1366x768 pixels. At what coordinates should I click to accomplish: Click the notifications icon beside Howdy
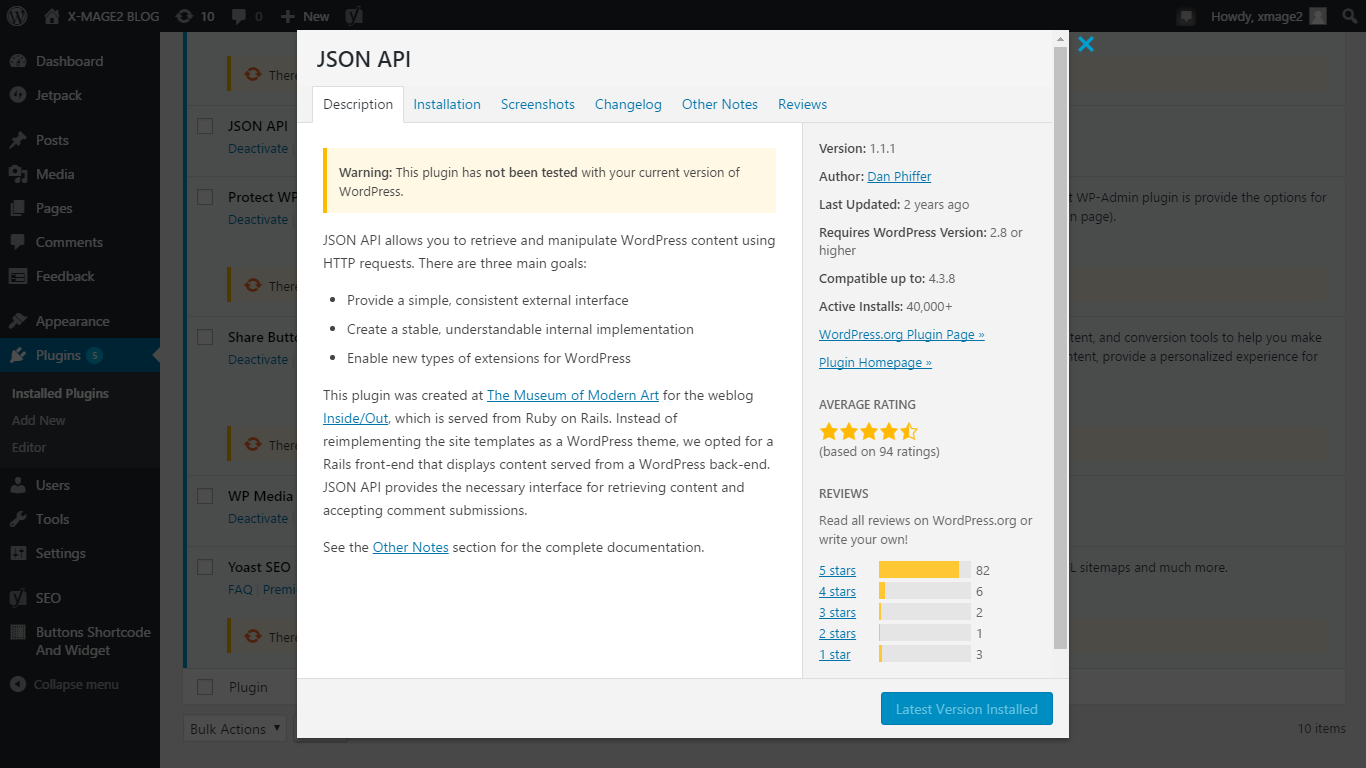point(1187,16)
